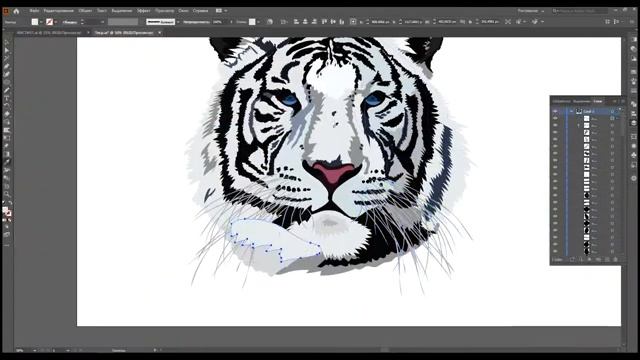Screen dimensions: 640x360
Task: Open the Редактирование menu
Action: (x=58, y=11)
